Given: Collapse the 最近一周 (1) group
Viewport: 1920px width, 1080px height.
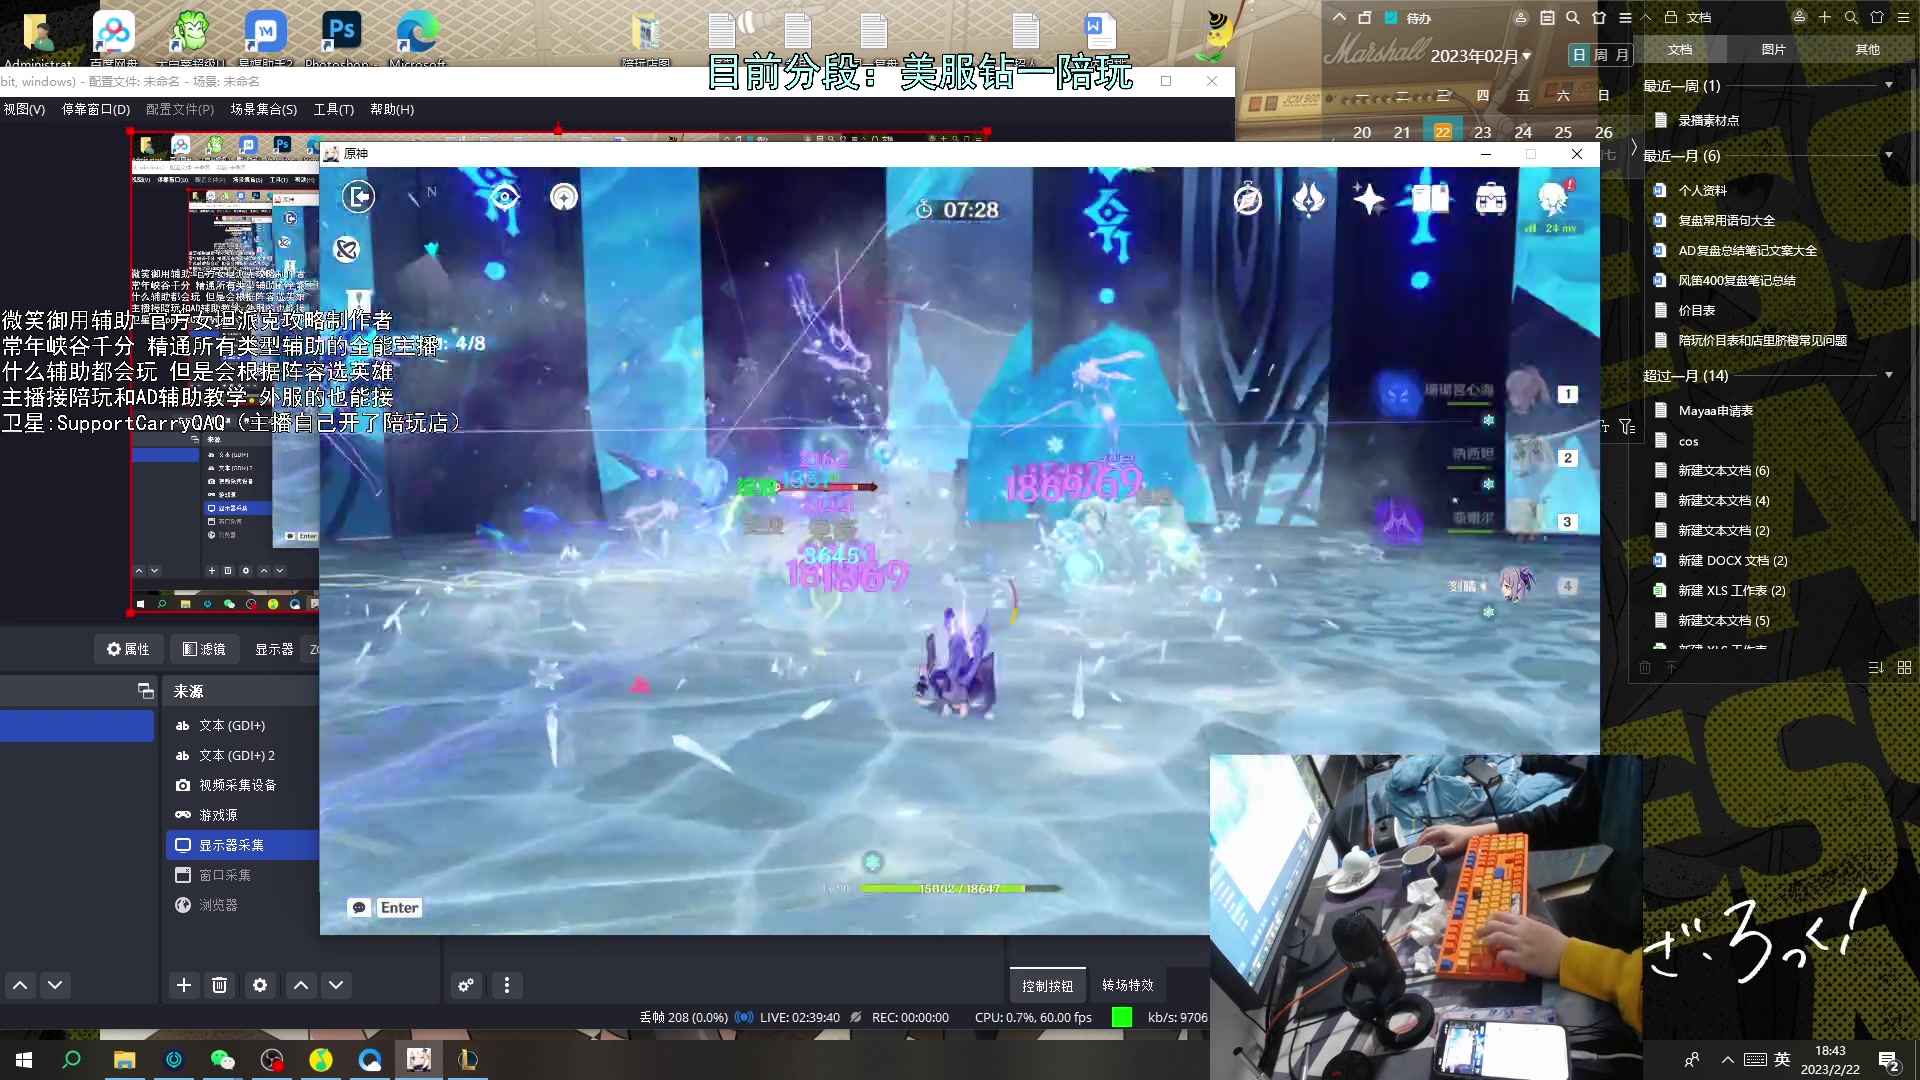Looking at the screenshot, I should [x=1888, y=86].
